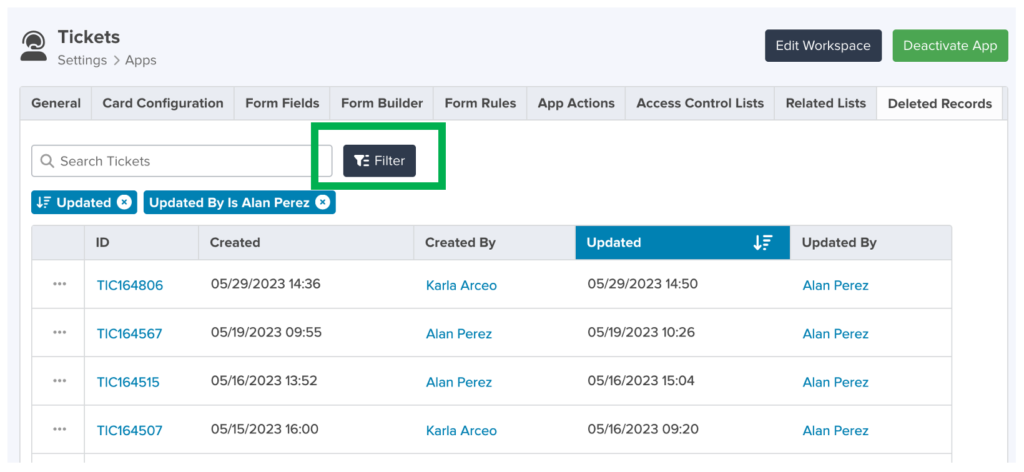Image resolution: width=1024 pixels, height=472 pixels.
Task: Open Updated By Alan Perez link for TIC164515
Action: point(836,382)
